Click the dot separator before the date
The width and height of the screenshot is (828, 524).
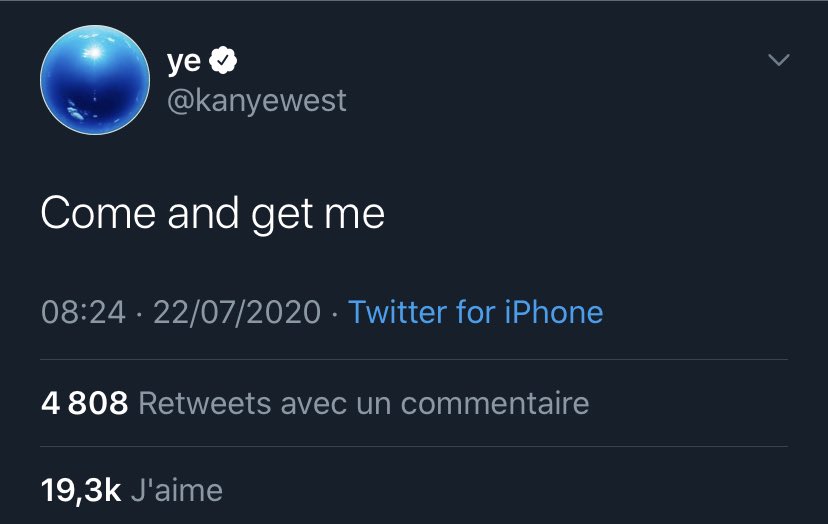140,312
